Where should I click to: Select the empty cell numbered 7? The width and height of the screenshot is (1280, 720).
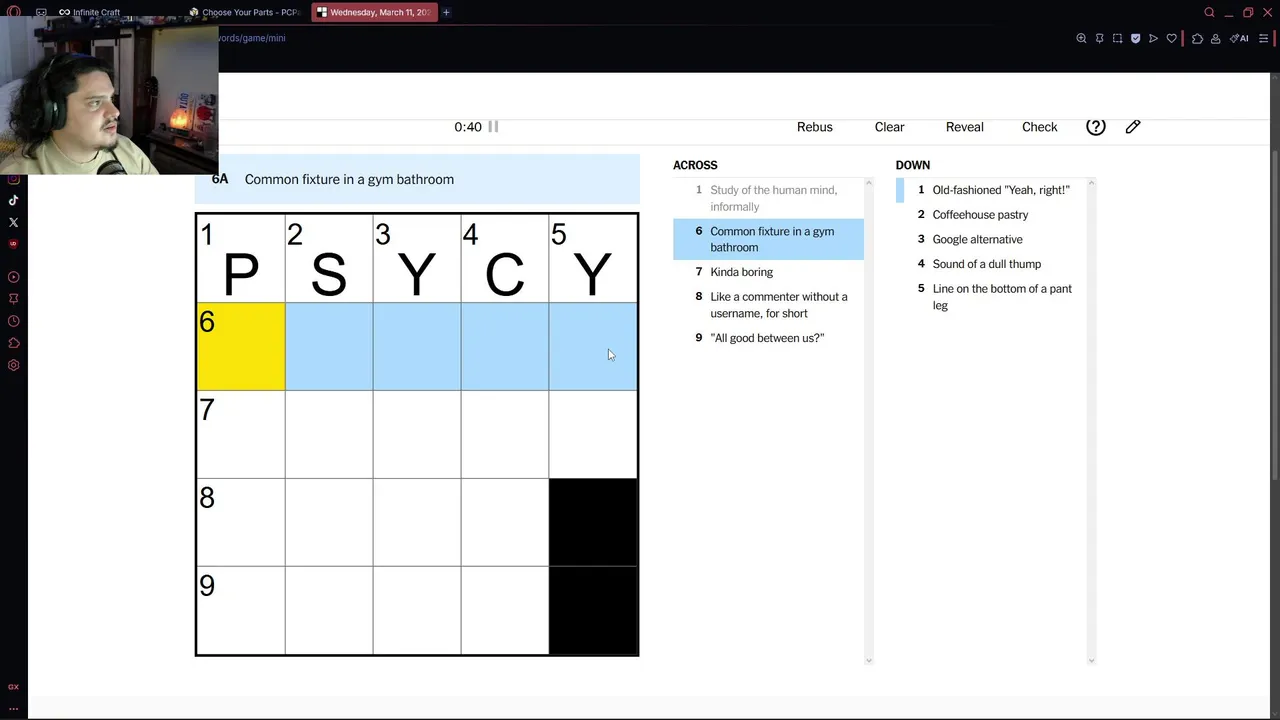(x=241, y=434)
